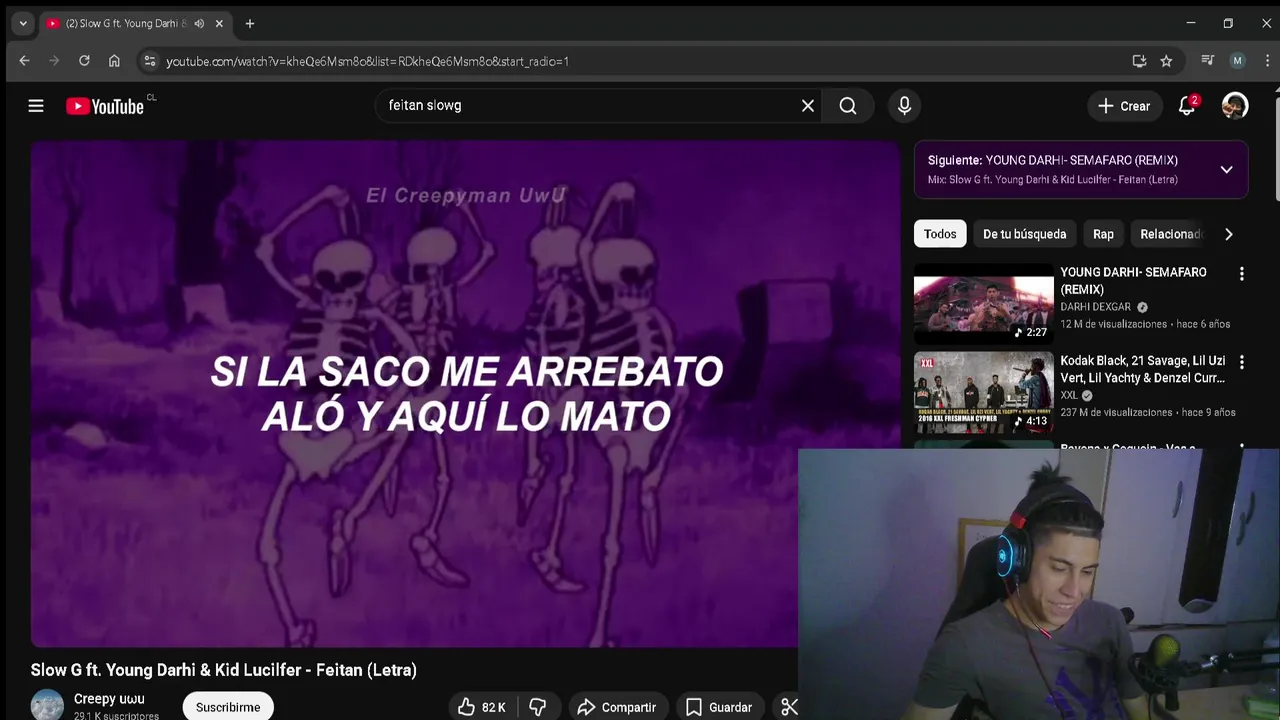Show more filter chips with right arrow

click(1228, 234)
